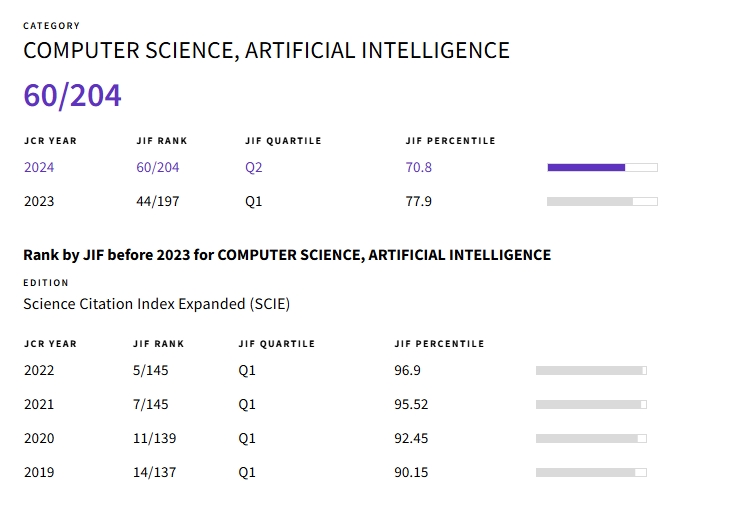
Task: Click the 14/137 rank for 2019
Action: (x=154, y=472)
